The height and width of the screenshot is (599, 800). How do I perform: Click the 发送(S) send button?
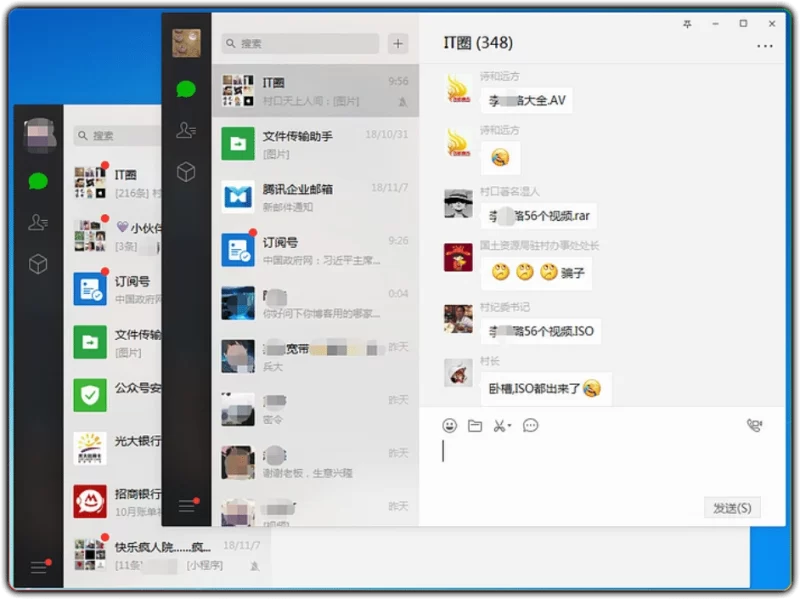point(733,507)
